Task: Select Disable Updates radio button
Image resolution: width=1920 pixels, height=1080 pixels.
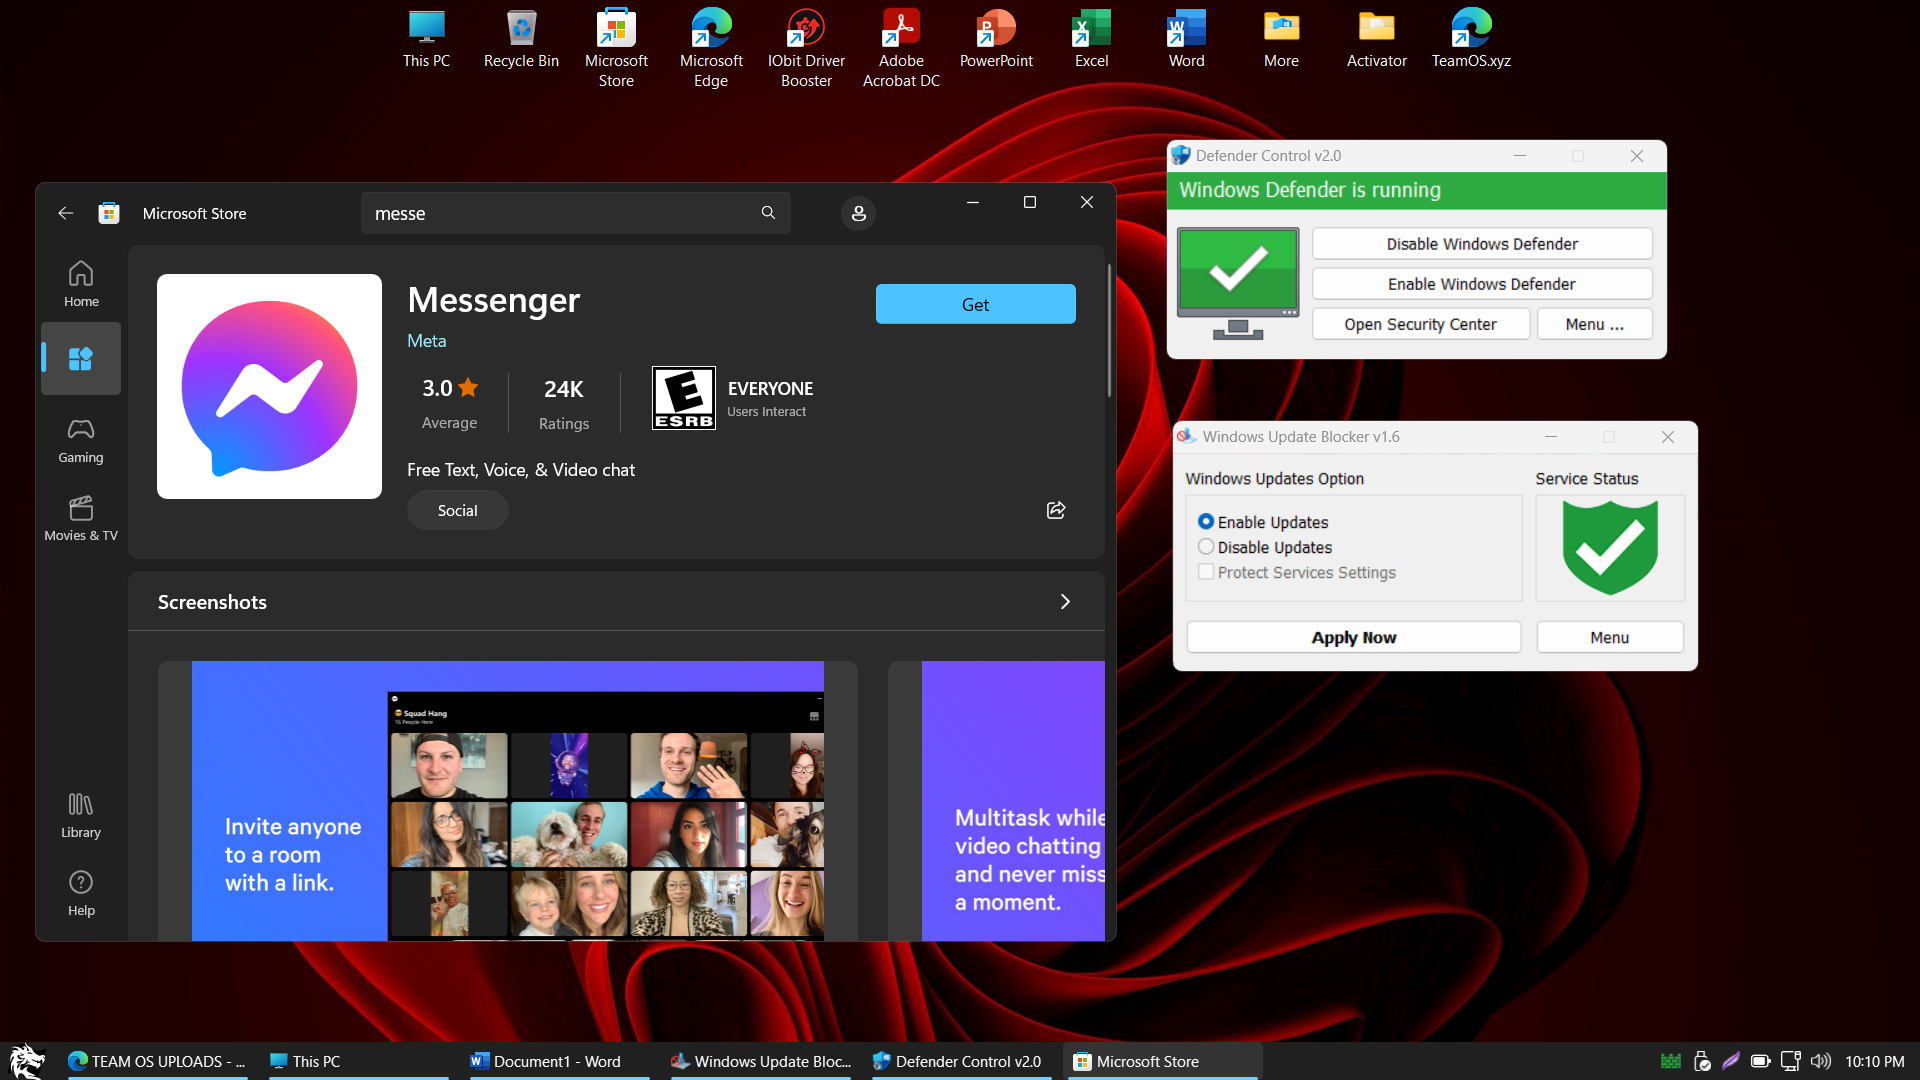Action: (1206, 547)
